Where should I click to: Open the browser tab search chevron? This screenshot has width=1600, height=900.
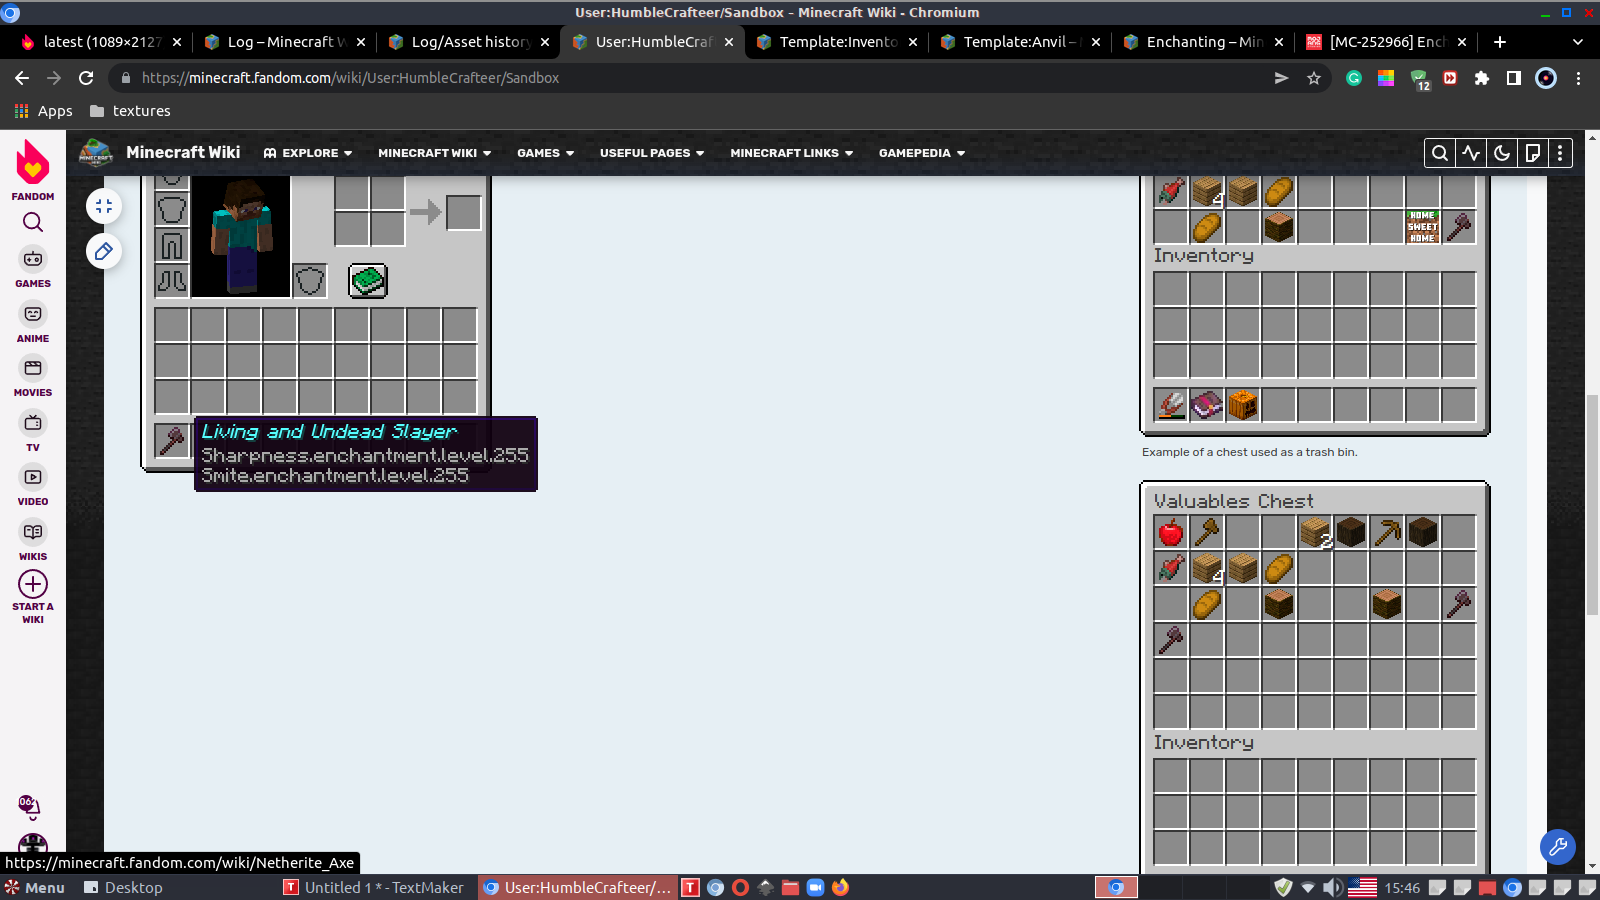pyautogui.click(x=1578, y=42)
